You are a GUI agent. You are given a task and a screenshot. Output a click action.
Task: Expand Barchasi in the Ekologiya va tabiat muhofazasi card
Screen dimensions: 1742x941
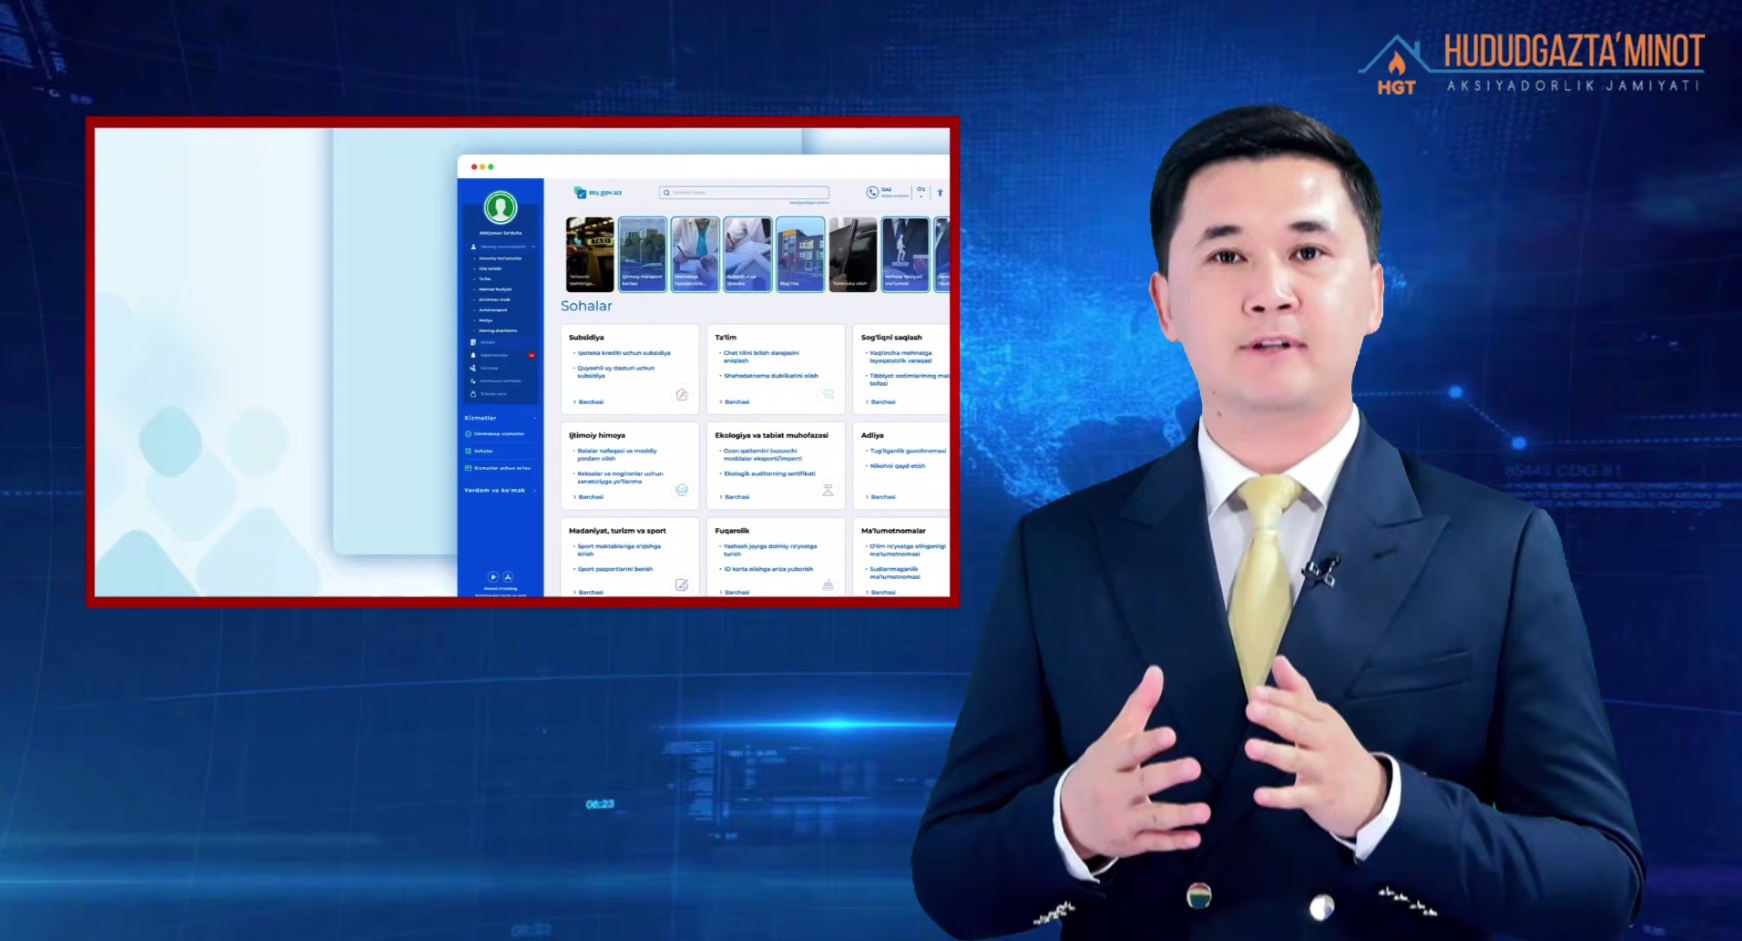[736, 497]
